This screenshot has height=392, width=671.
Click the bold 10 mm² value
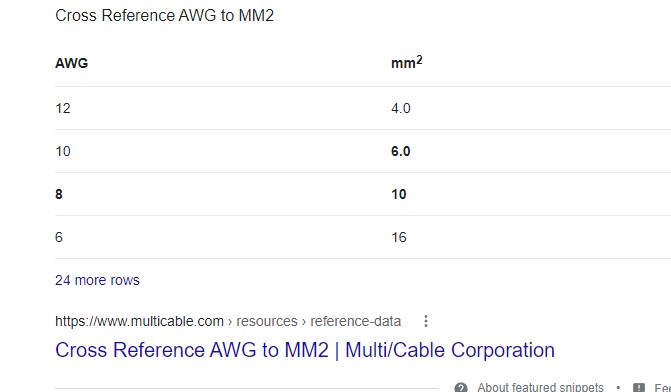click(398, 194)
